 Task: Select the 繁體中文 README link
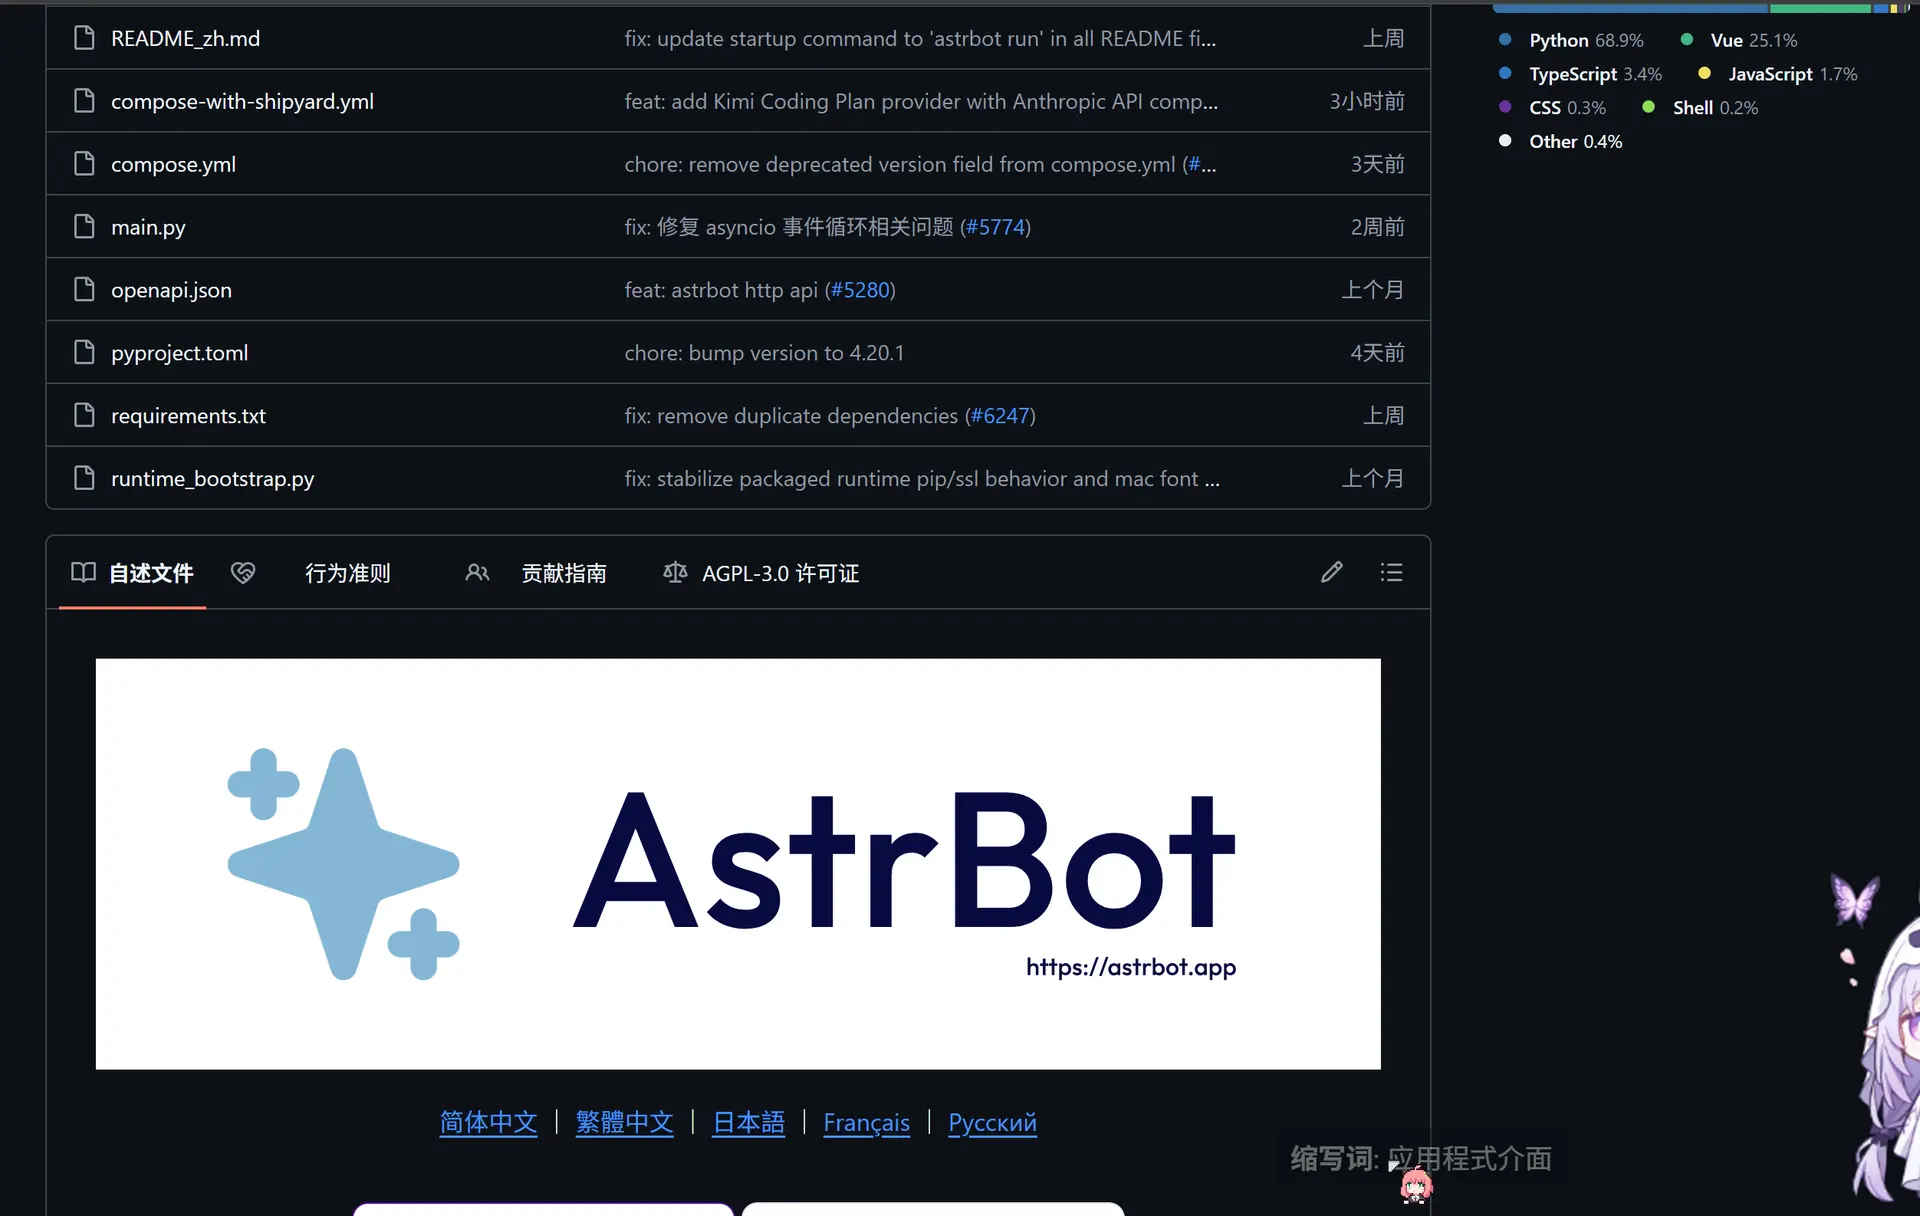tap(624, 1122)
